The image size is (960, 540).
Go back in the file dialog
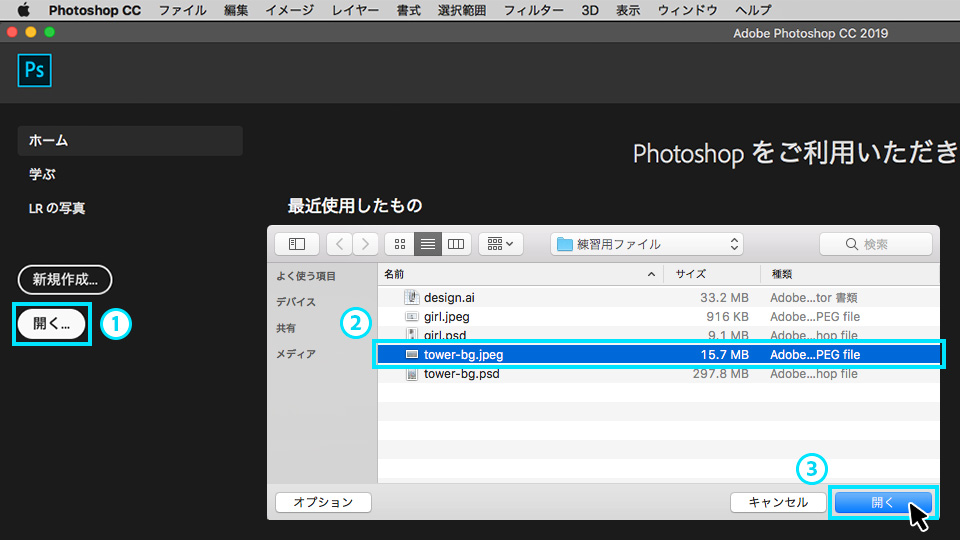coord(339,244)
